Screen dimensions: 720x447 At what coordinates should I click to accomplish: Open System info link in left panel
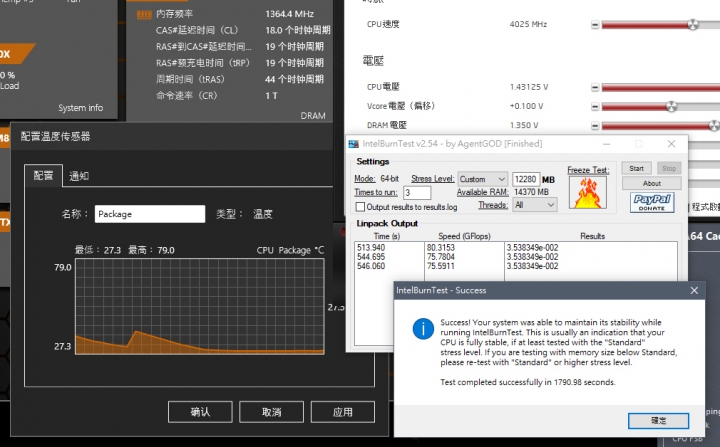pos(80,108)
